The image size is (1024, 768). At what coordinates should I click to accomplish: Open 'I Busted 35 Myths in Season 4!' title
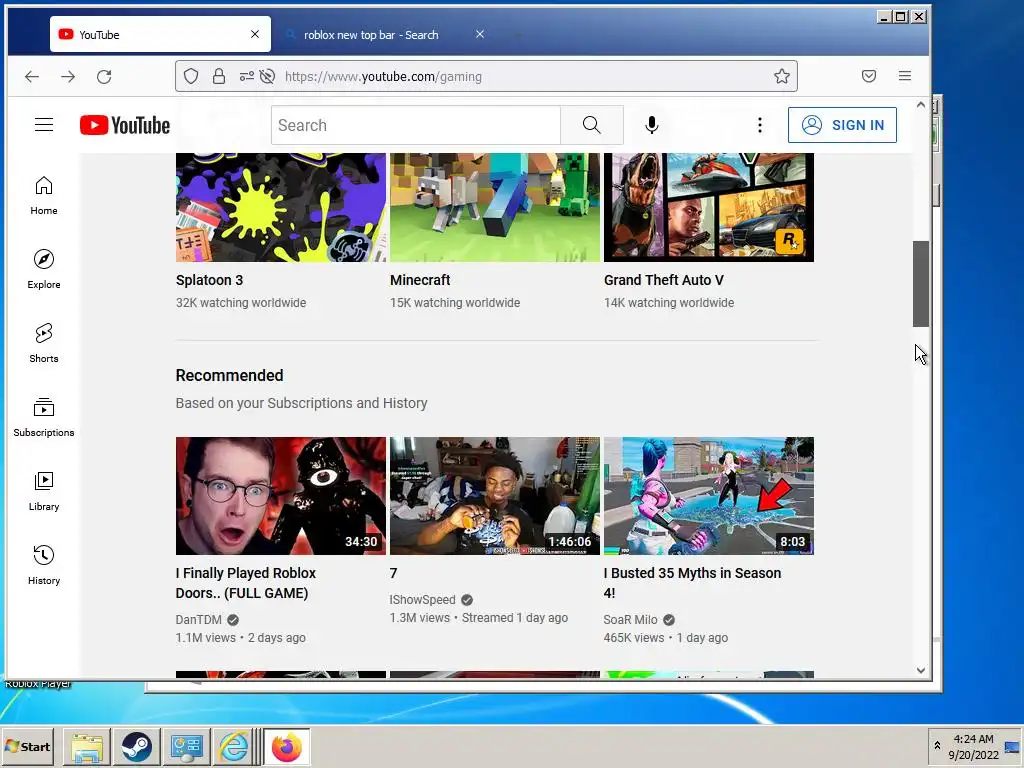(692, 583)
